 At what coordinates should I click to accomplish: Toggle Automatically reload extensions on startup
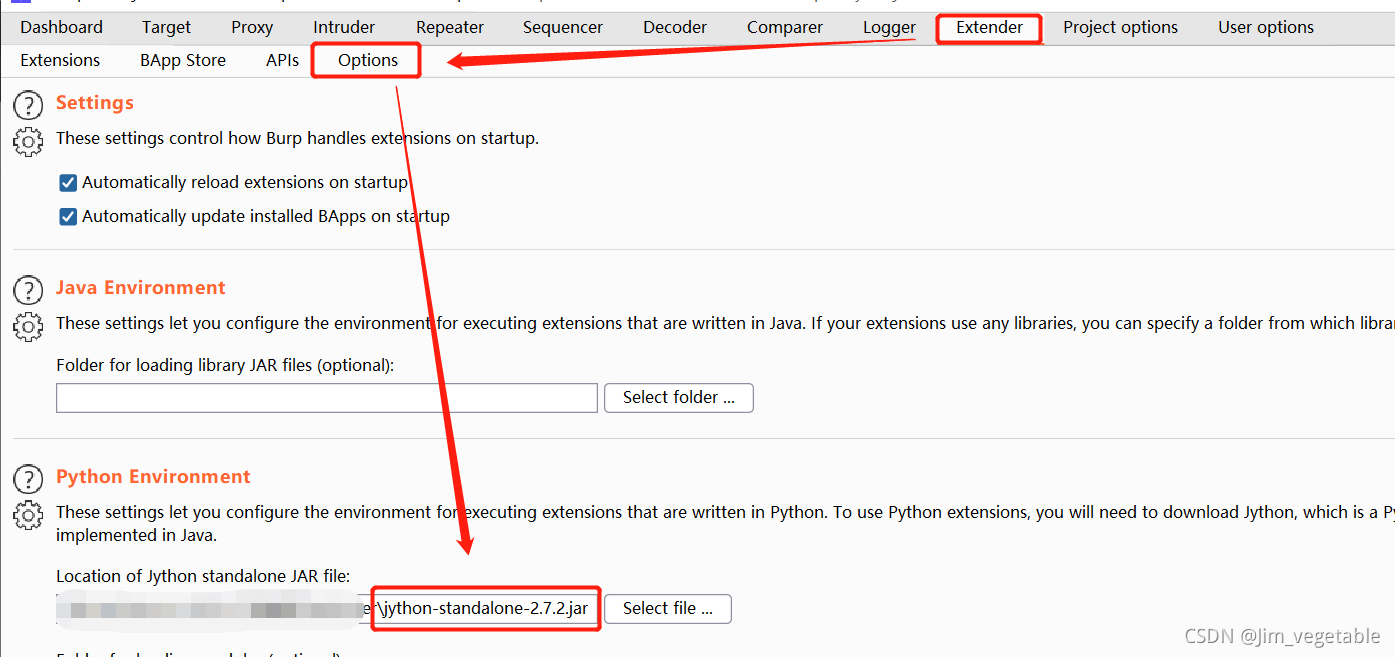click(68, 183)
